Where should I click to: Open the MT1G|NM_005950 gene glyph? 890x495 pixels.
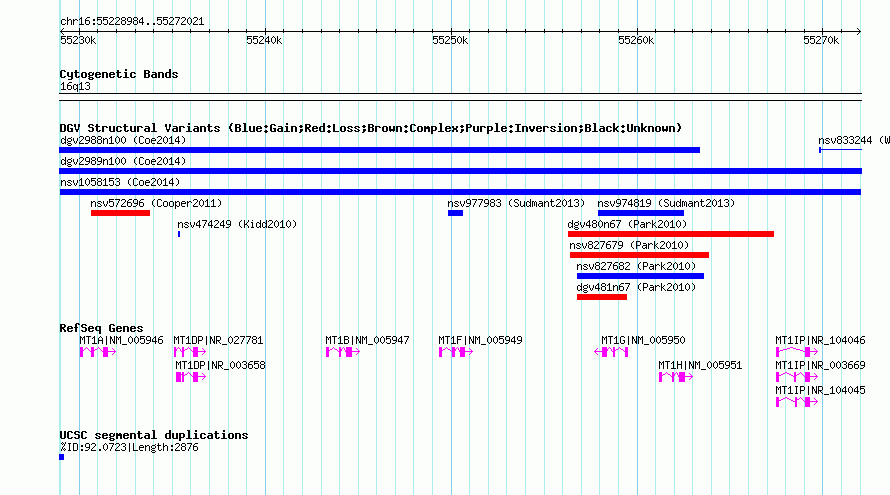(x=611, y=352)
